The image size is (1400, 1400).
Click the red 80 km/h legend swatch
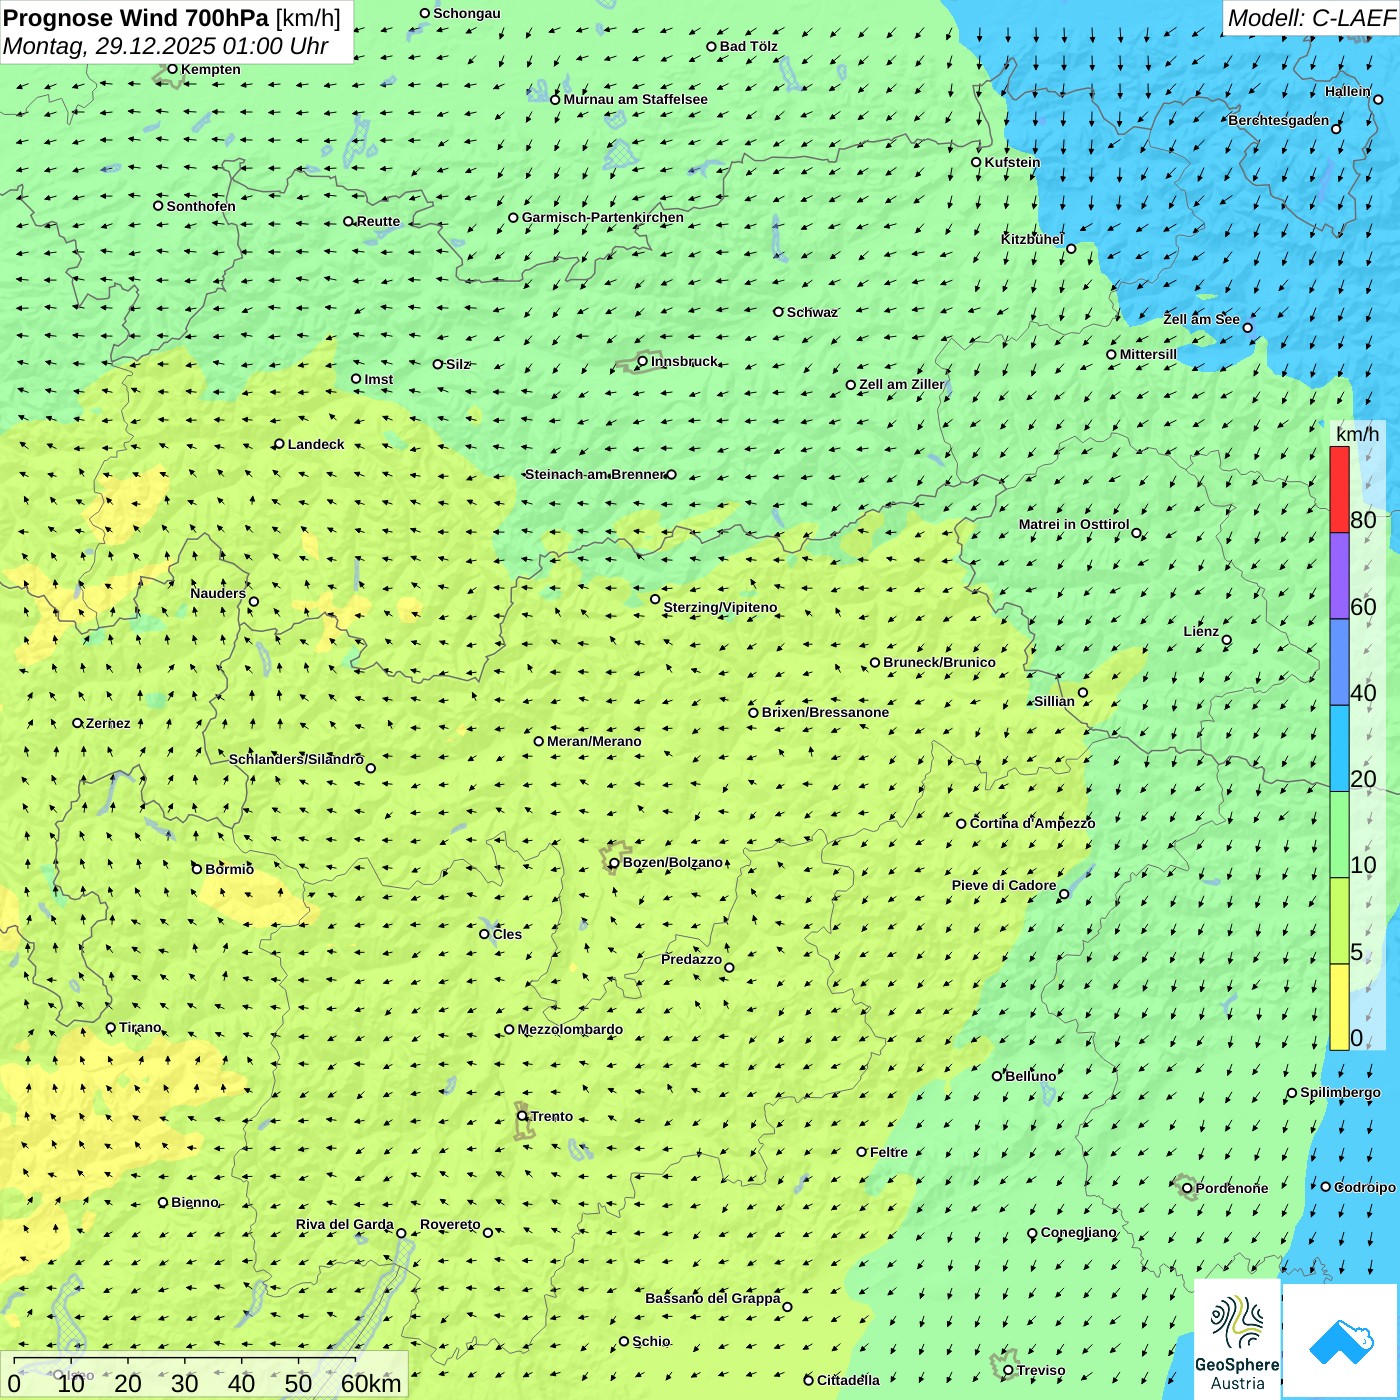coord(1339,489)
